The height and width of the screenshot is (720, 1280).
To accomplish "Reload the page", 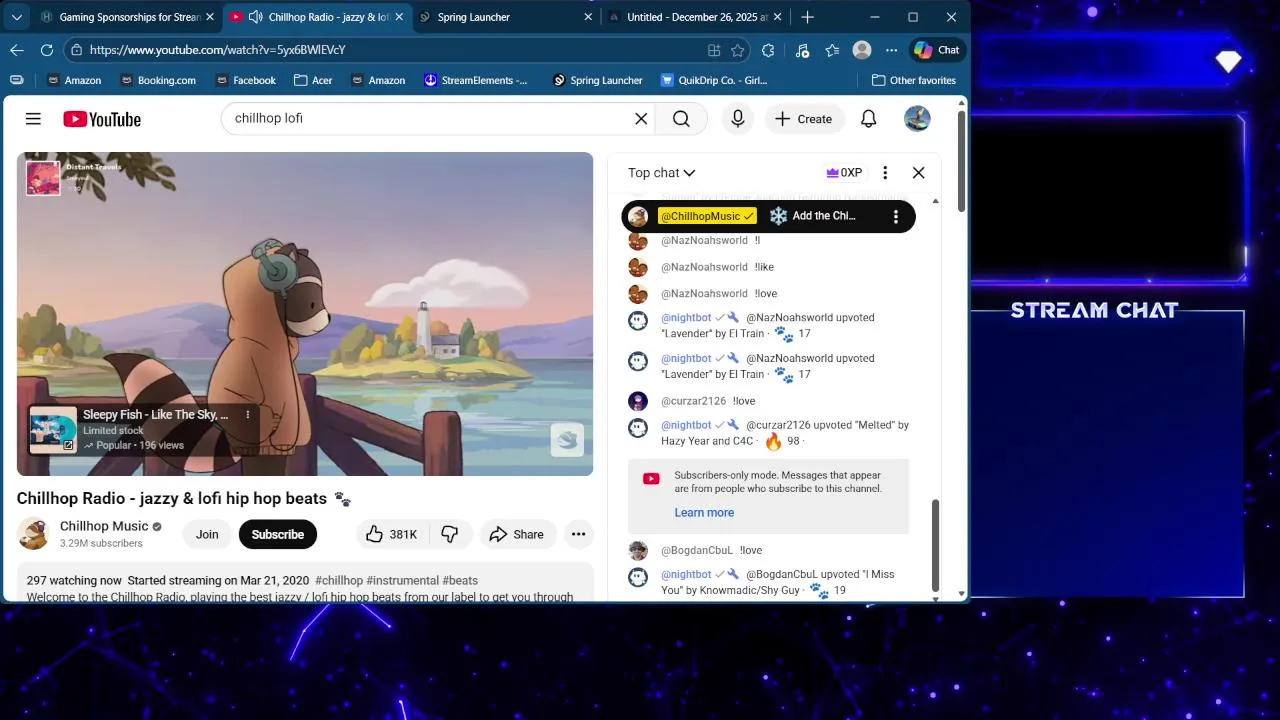I will point(47,50).
